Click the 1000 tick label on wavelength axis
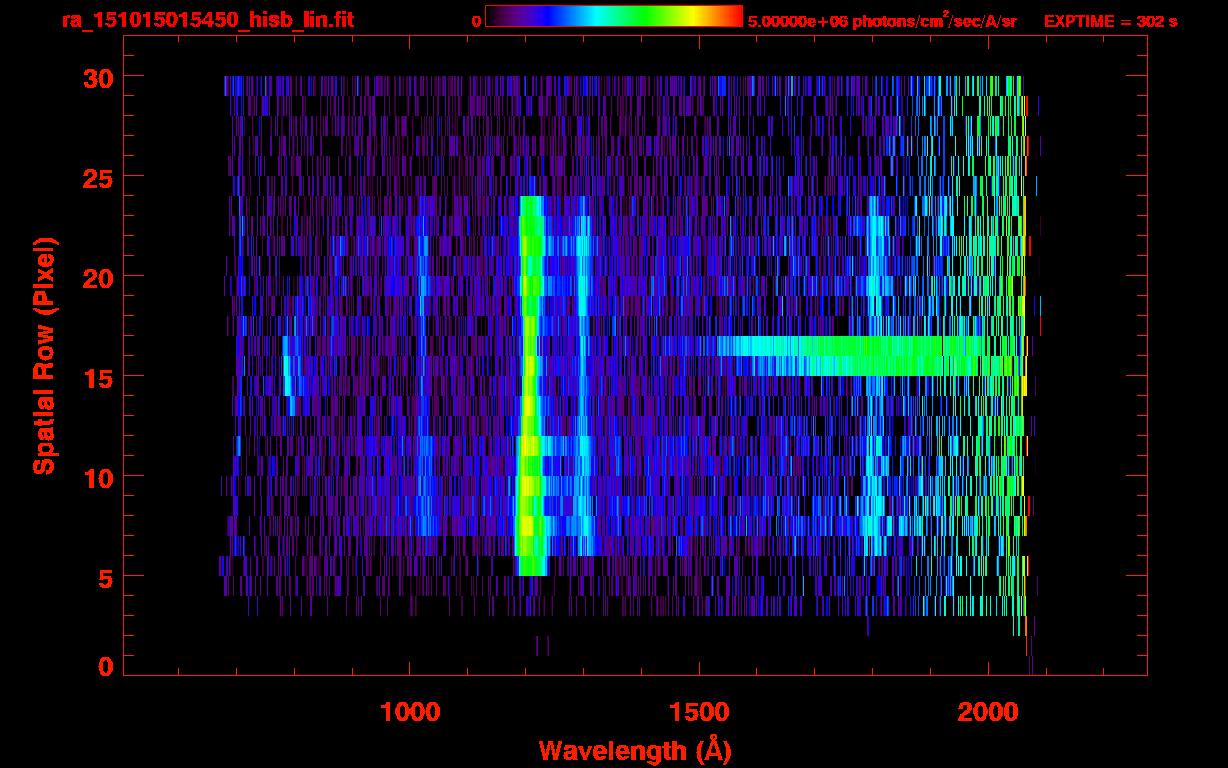The image size is (1228, 768). click(410, 713)
